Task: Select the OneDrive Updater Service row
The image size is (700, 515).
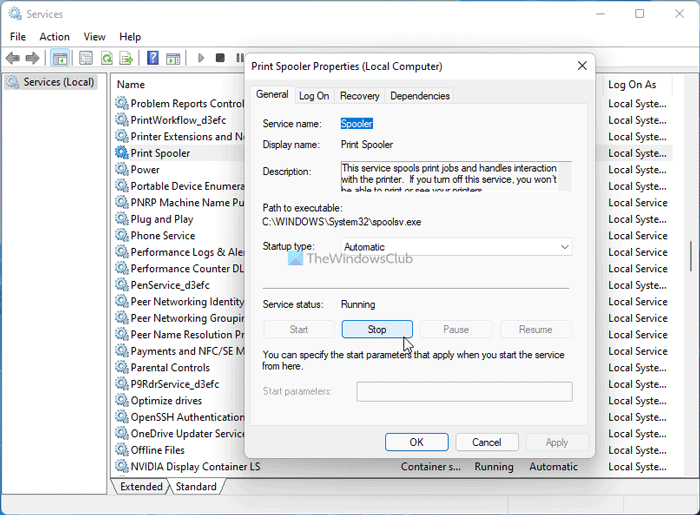Action: 179,433
